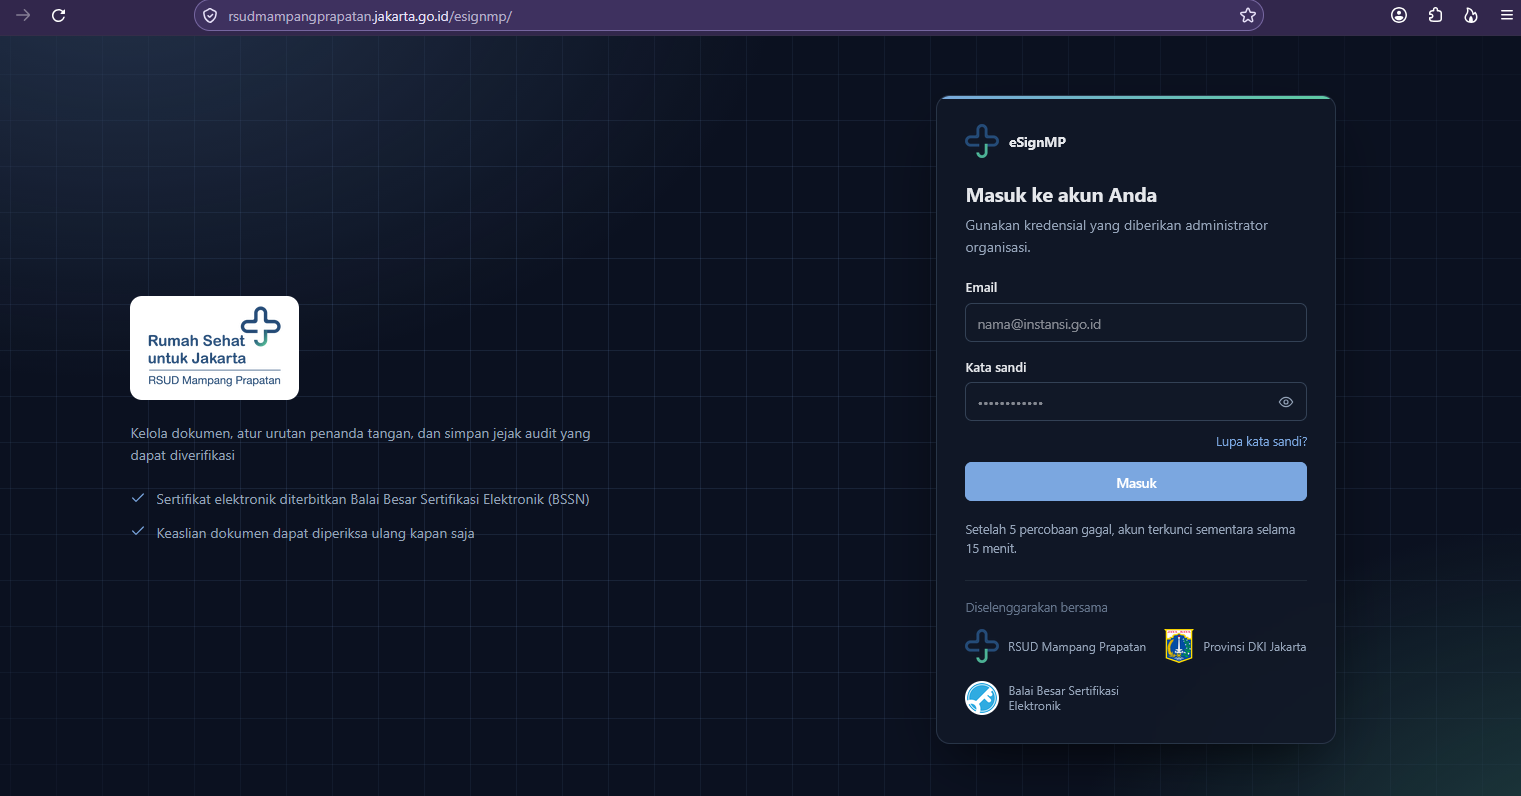
Task: Show password with the eye icon
Action: [x=1286, y=402]
